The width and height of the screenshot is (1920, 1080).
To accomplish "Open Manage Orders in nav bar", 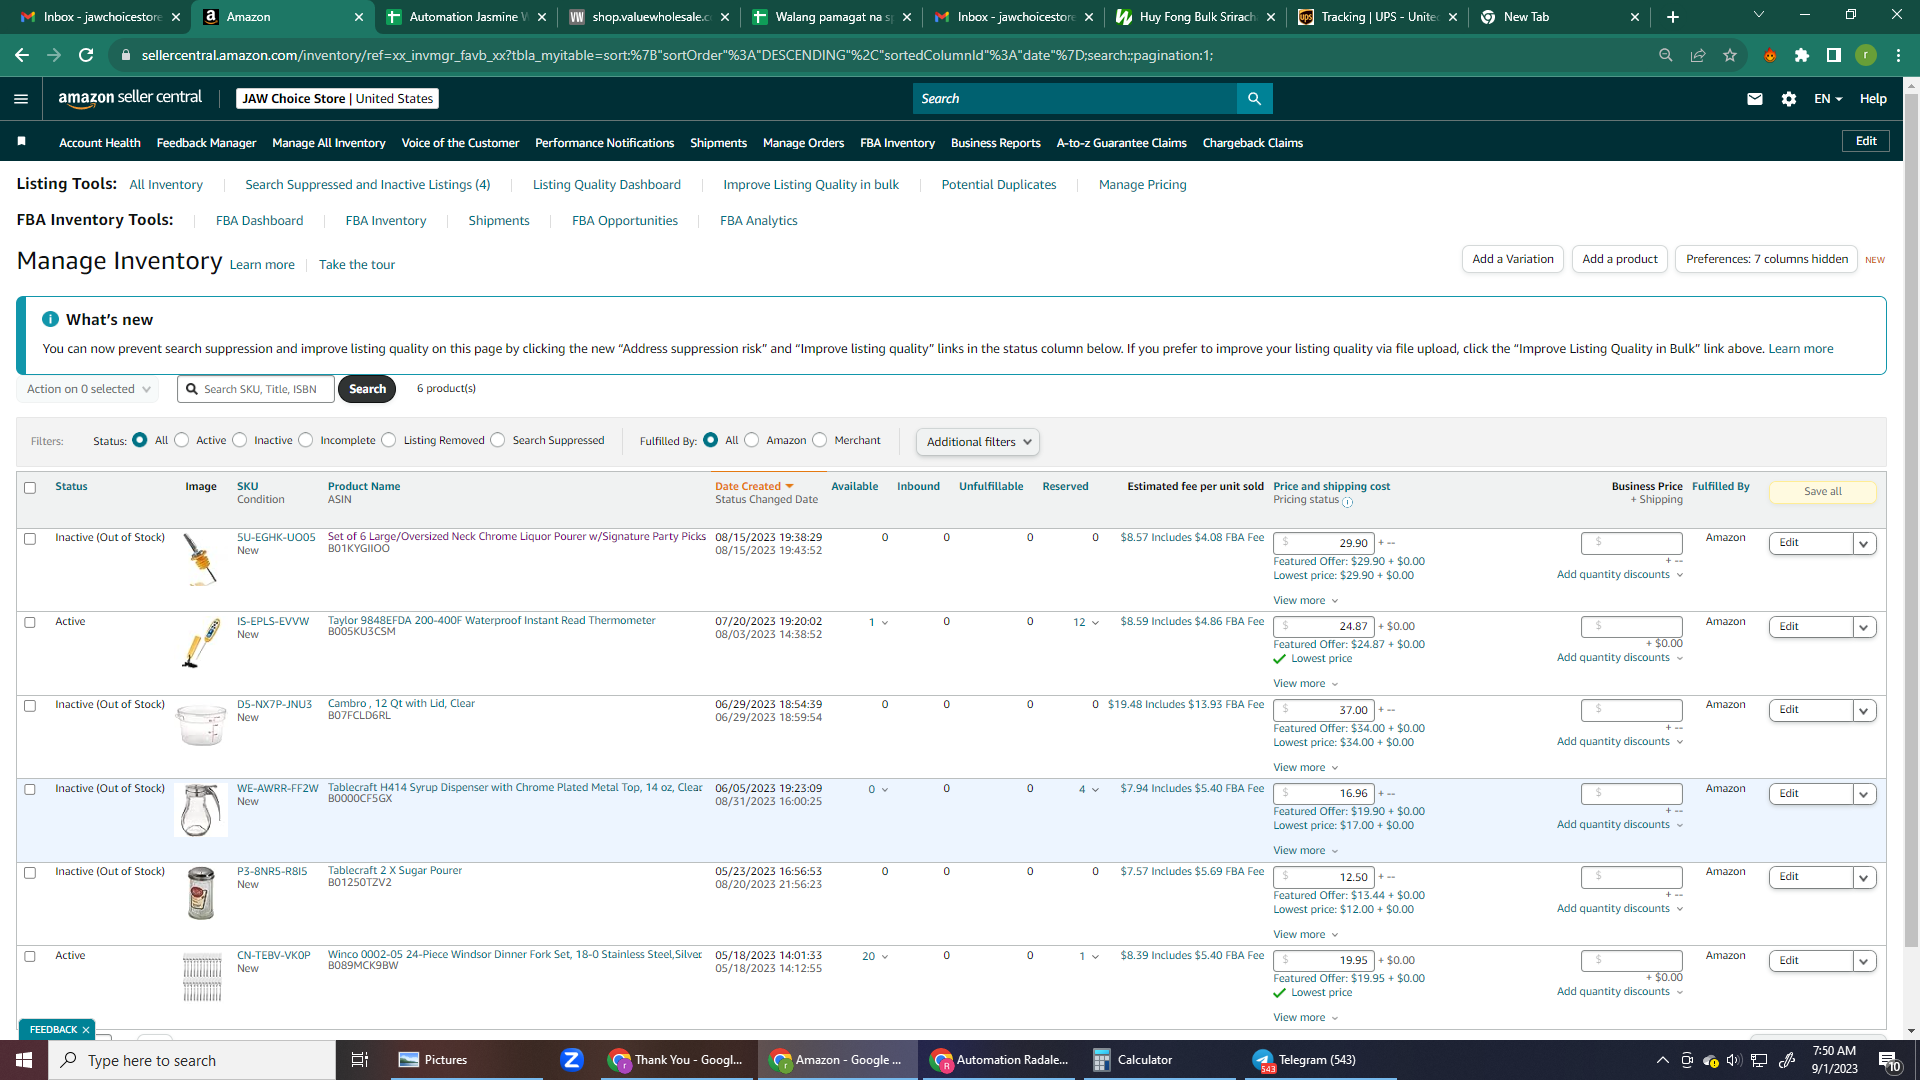I will tap(803, 143).
